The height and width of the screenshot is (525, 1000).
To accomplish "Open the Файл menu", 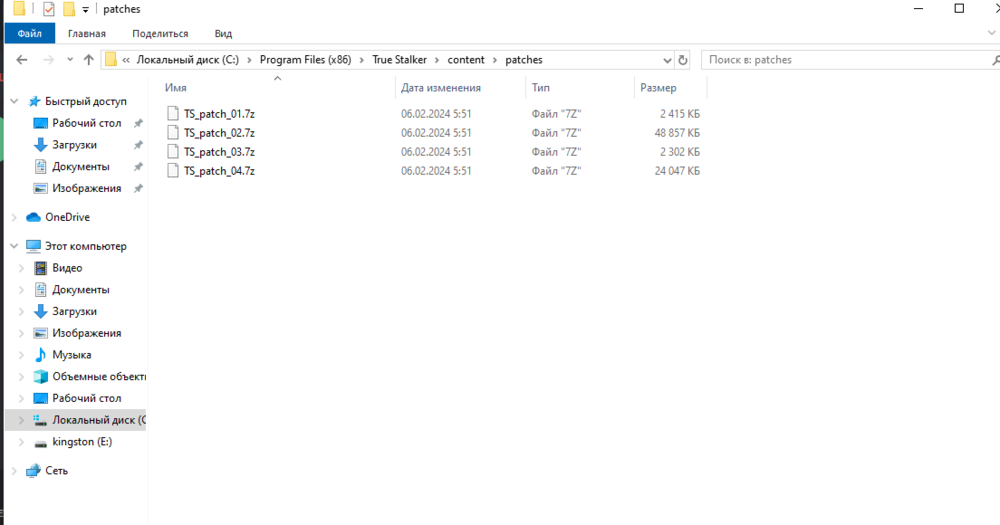I will pos(30,33).
